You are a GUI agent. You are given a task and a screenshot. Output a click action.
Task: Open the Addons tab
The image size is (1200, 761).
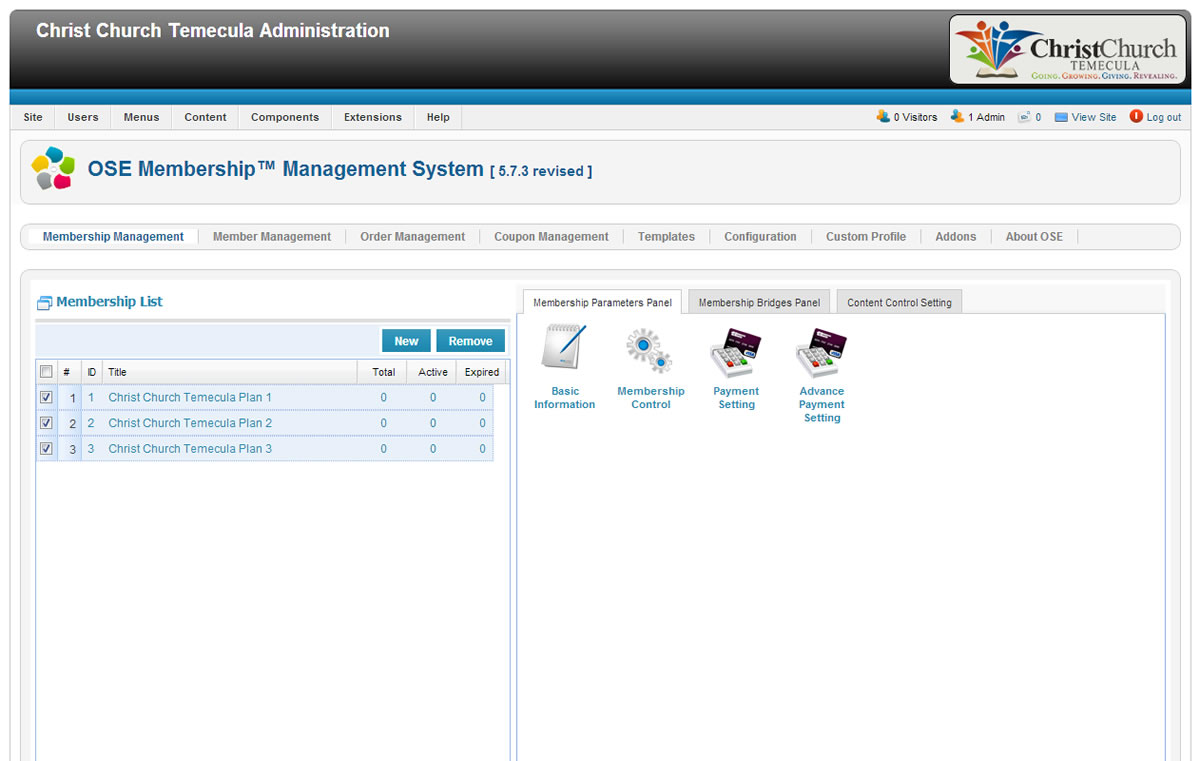[x=955, y=237]
